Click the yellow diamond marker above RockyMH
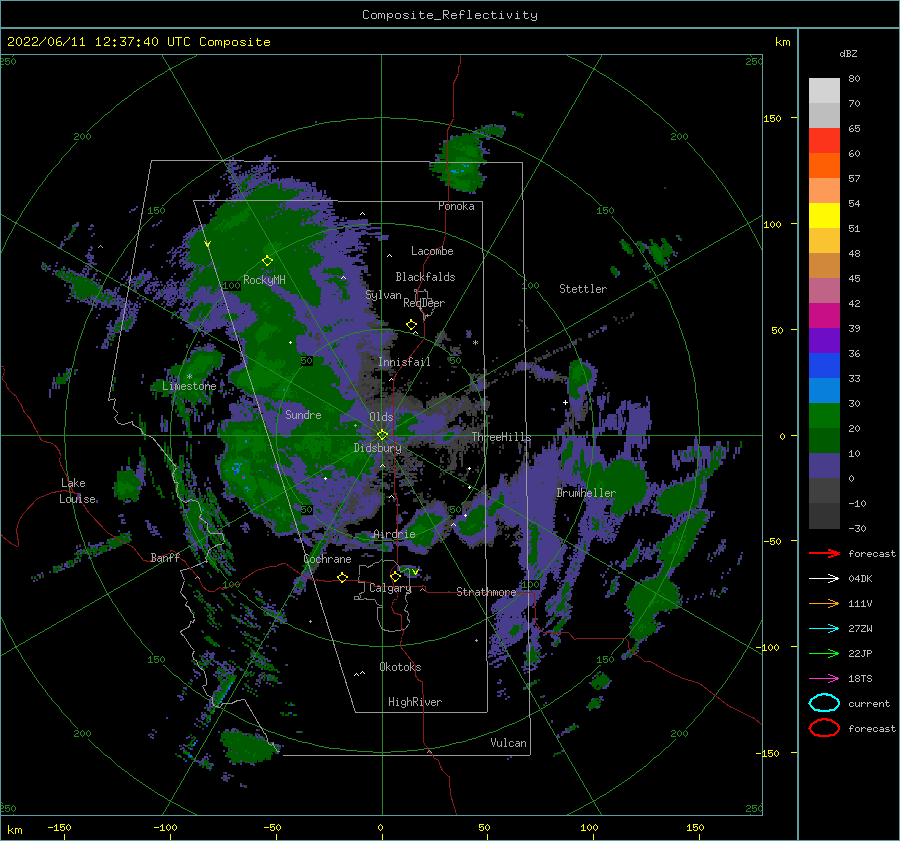Viewport: 900px width, 841px height. [x=267, y=261]
